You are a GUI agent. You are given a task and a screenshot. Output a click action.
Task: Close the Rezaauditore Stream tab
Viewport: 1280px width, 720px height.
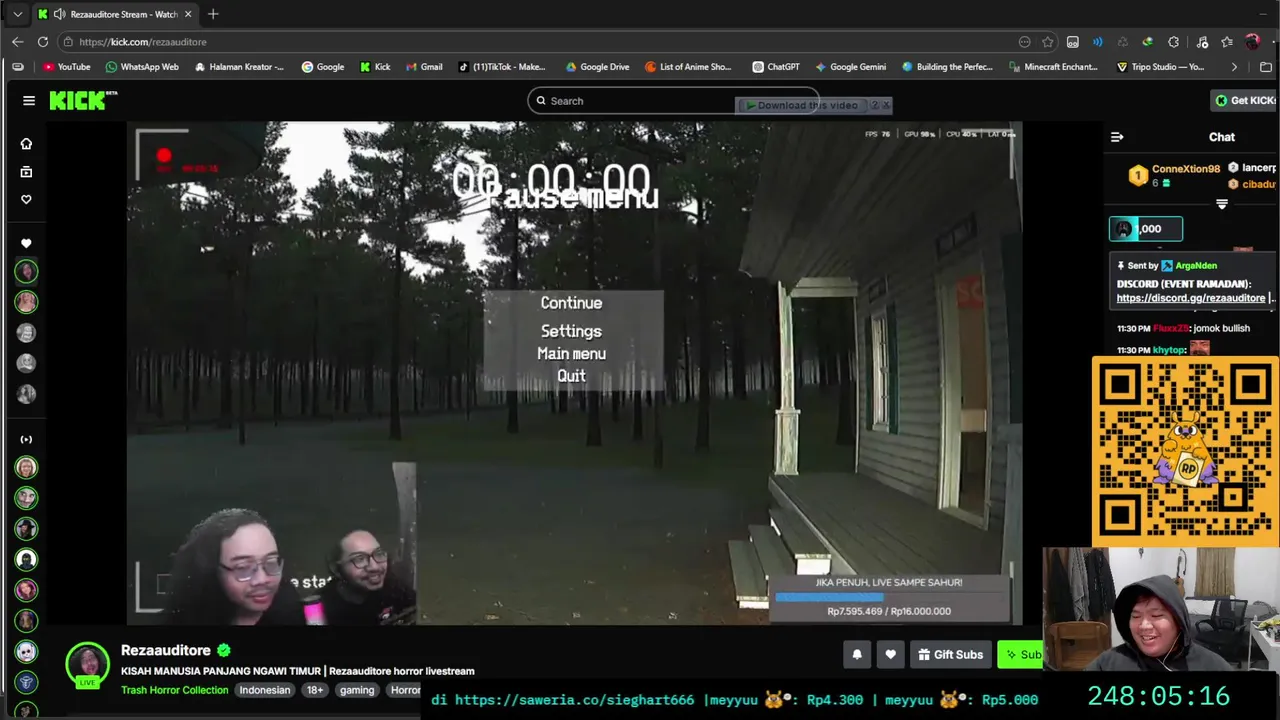point(187,14)
